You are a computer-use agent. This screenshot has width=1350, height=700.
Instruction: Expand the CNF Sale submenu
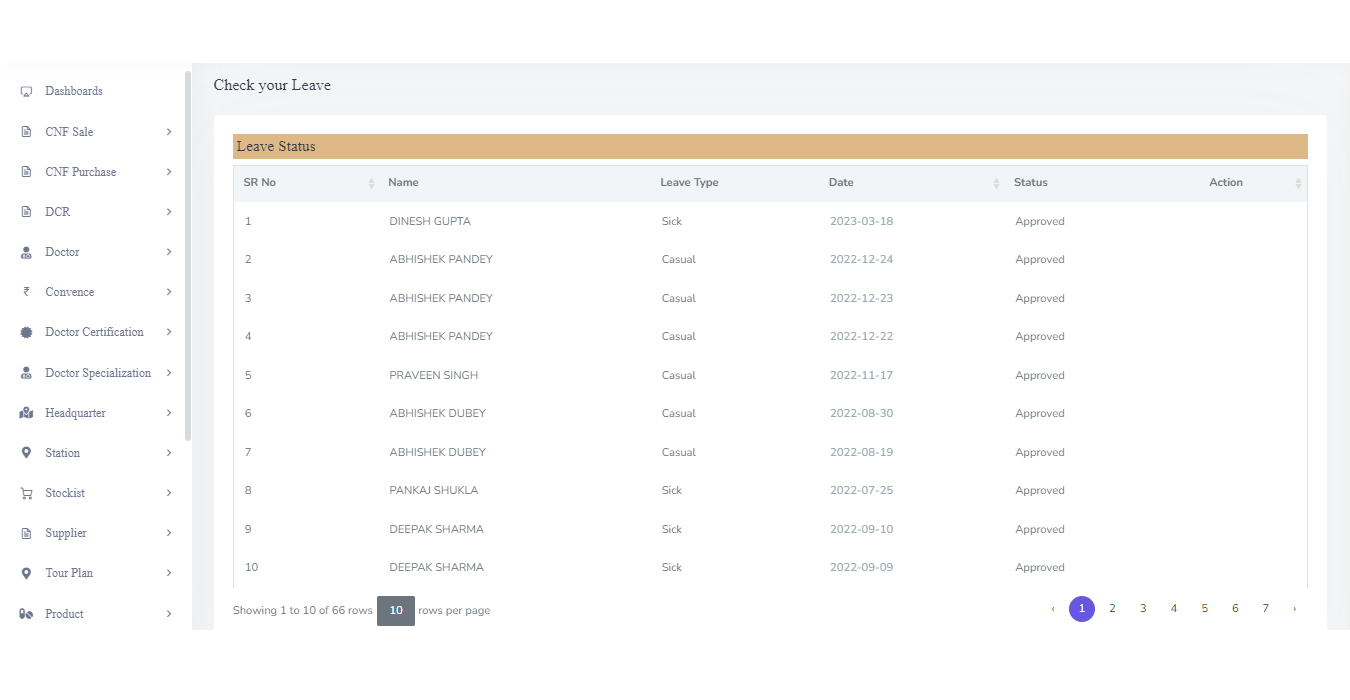[168, 131]
